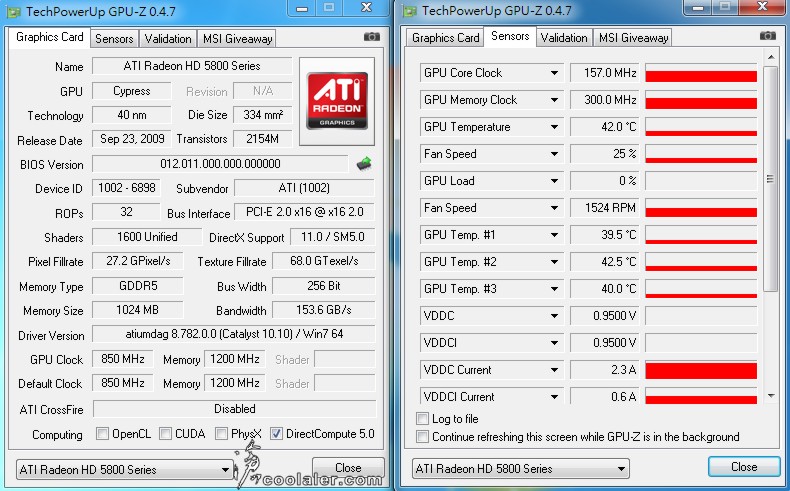Click the GPU Clock 850 MHz field
Viewport: 790px width, 491px height.
122,359
